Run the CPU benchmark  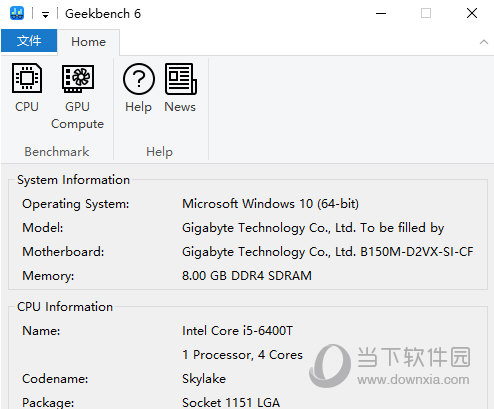pyautogui.click(x=27, y=88)
